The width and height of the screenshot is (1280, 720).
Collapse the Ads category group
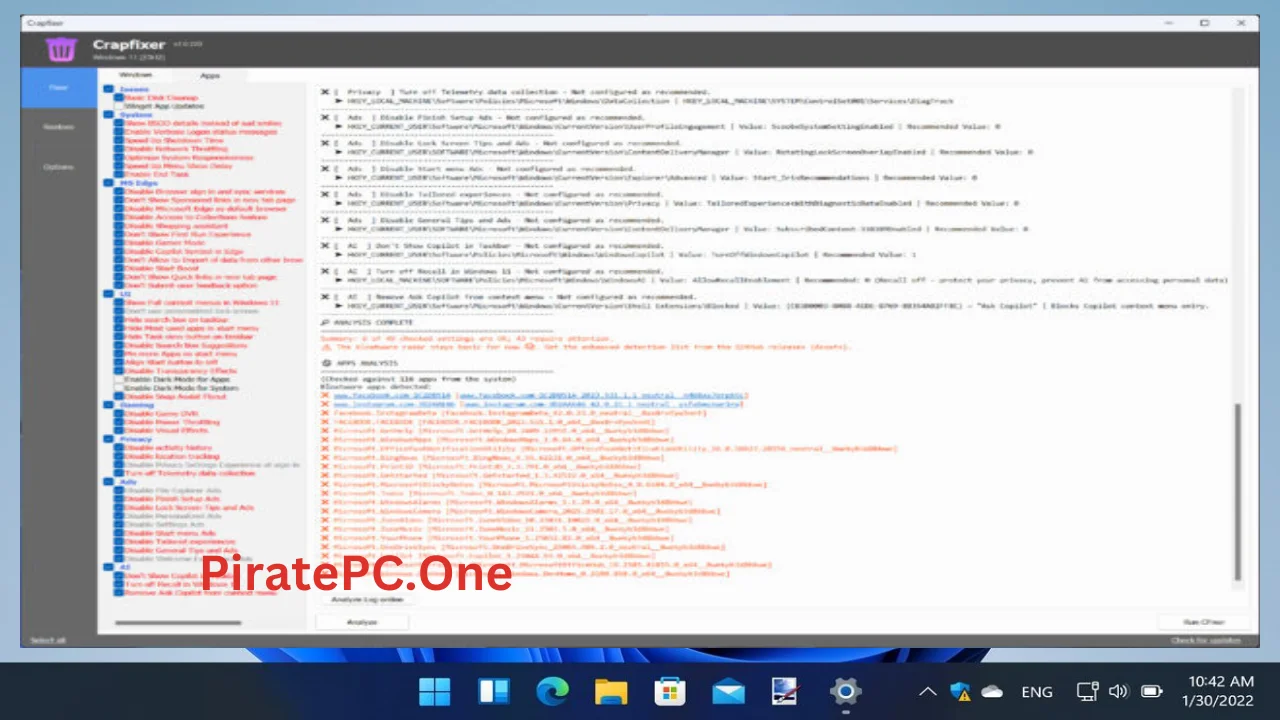[x=109, y=482]
